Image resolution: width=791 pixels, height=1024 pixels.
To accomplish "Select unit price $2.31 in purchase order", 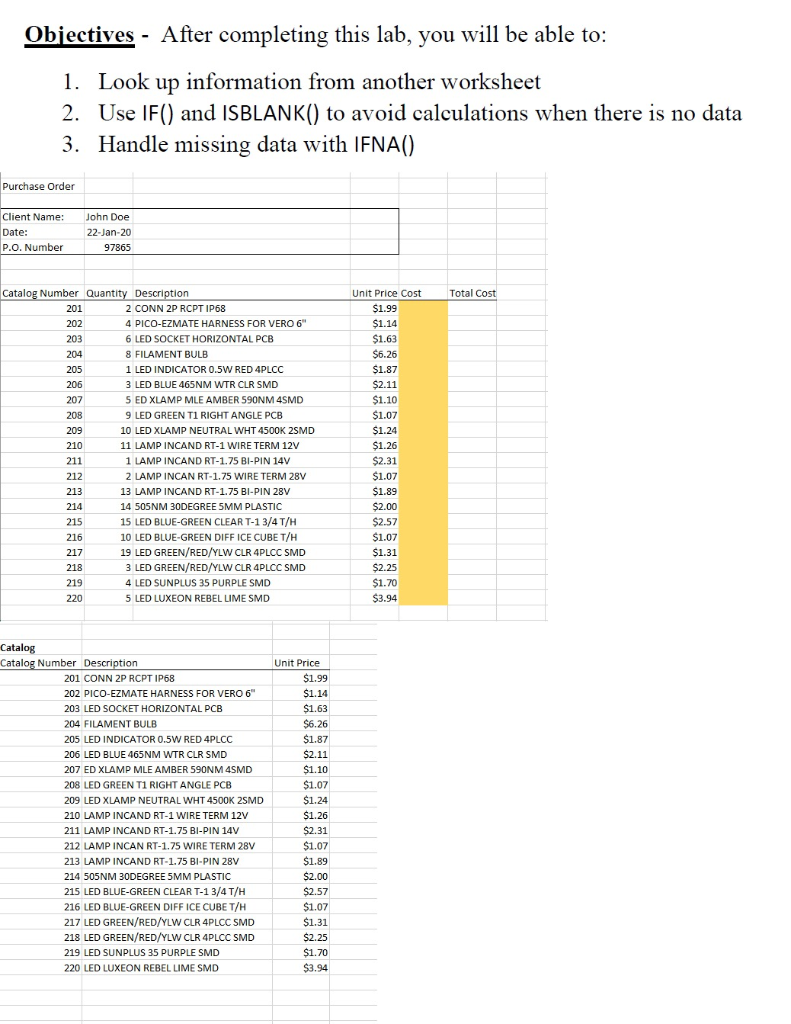I will (x=385, y=461).
